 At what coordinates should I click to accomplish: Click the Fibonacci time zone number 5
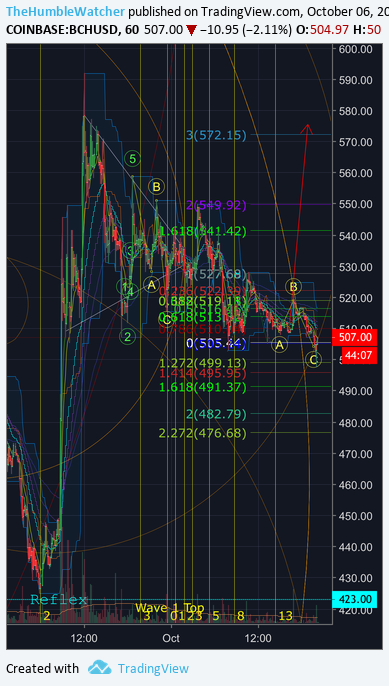216,616
